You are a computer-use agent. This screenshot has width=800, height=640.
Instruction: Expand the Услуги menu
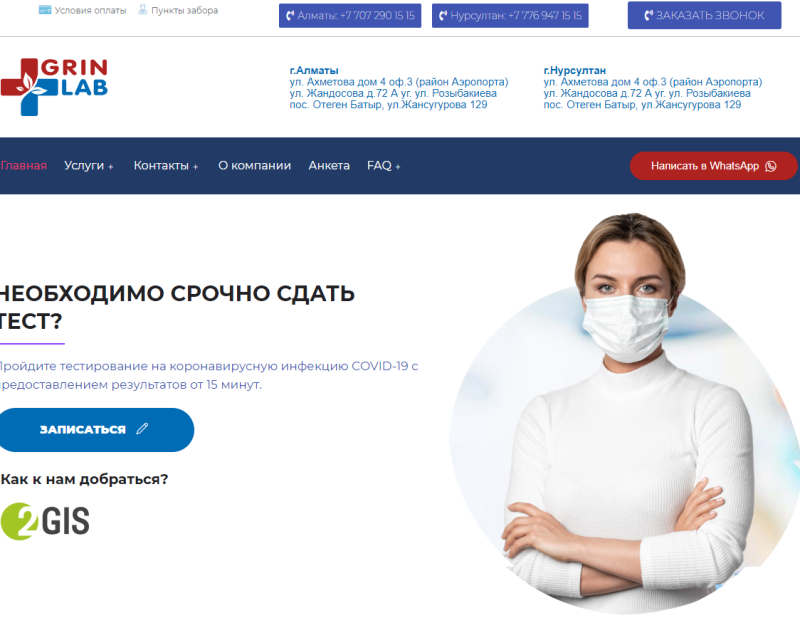pos(89,166)
